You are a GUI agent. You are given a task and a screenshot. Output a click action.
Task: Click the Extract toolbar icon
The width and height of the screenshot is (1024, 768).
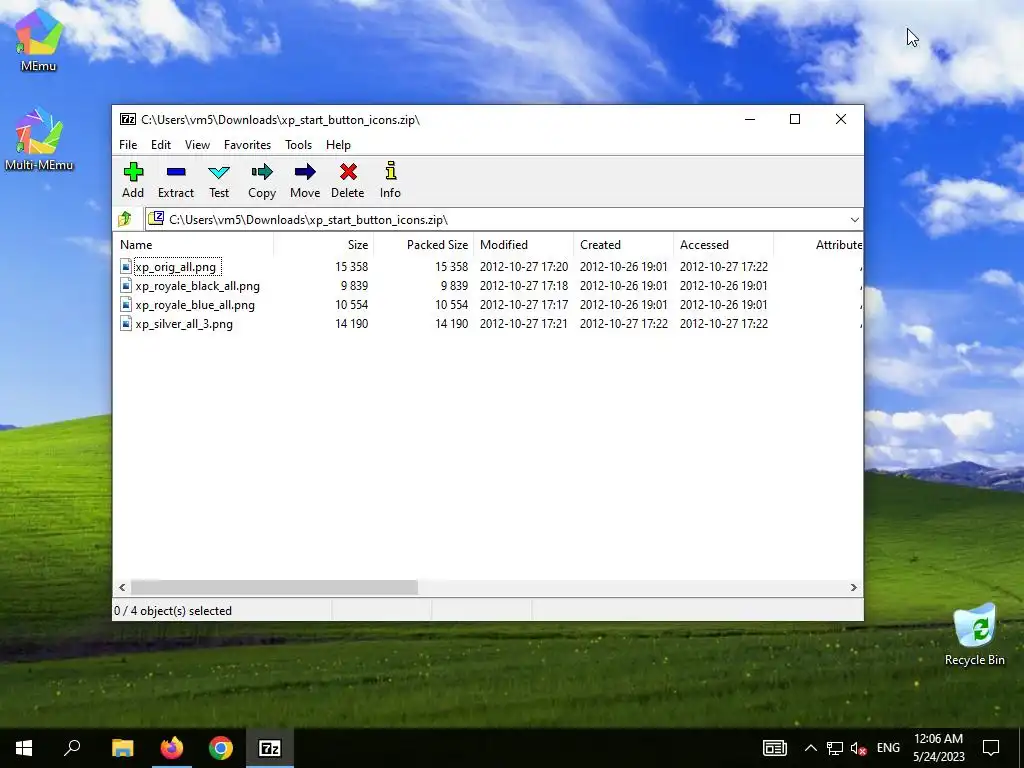click(176, 172)
